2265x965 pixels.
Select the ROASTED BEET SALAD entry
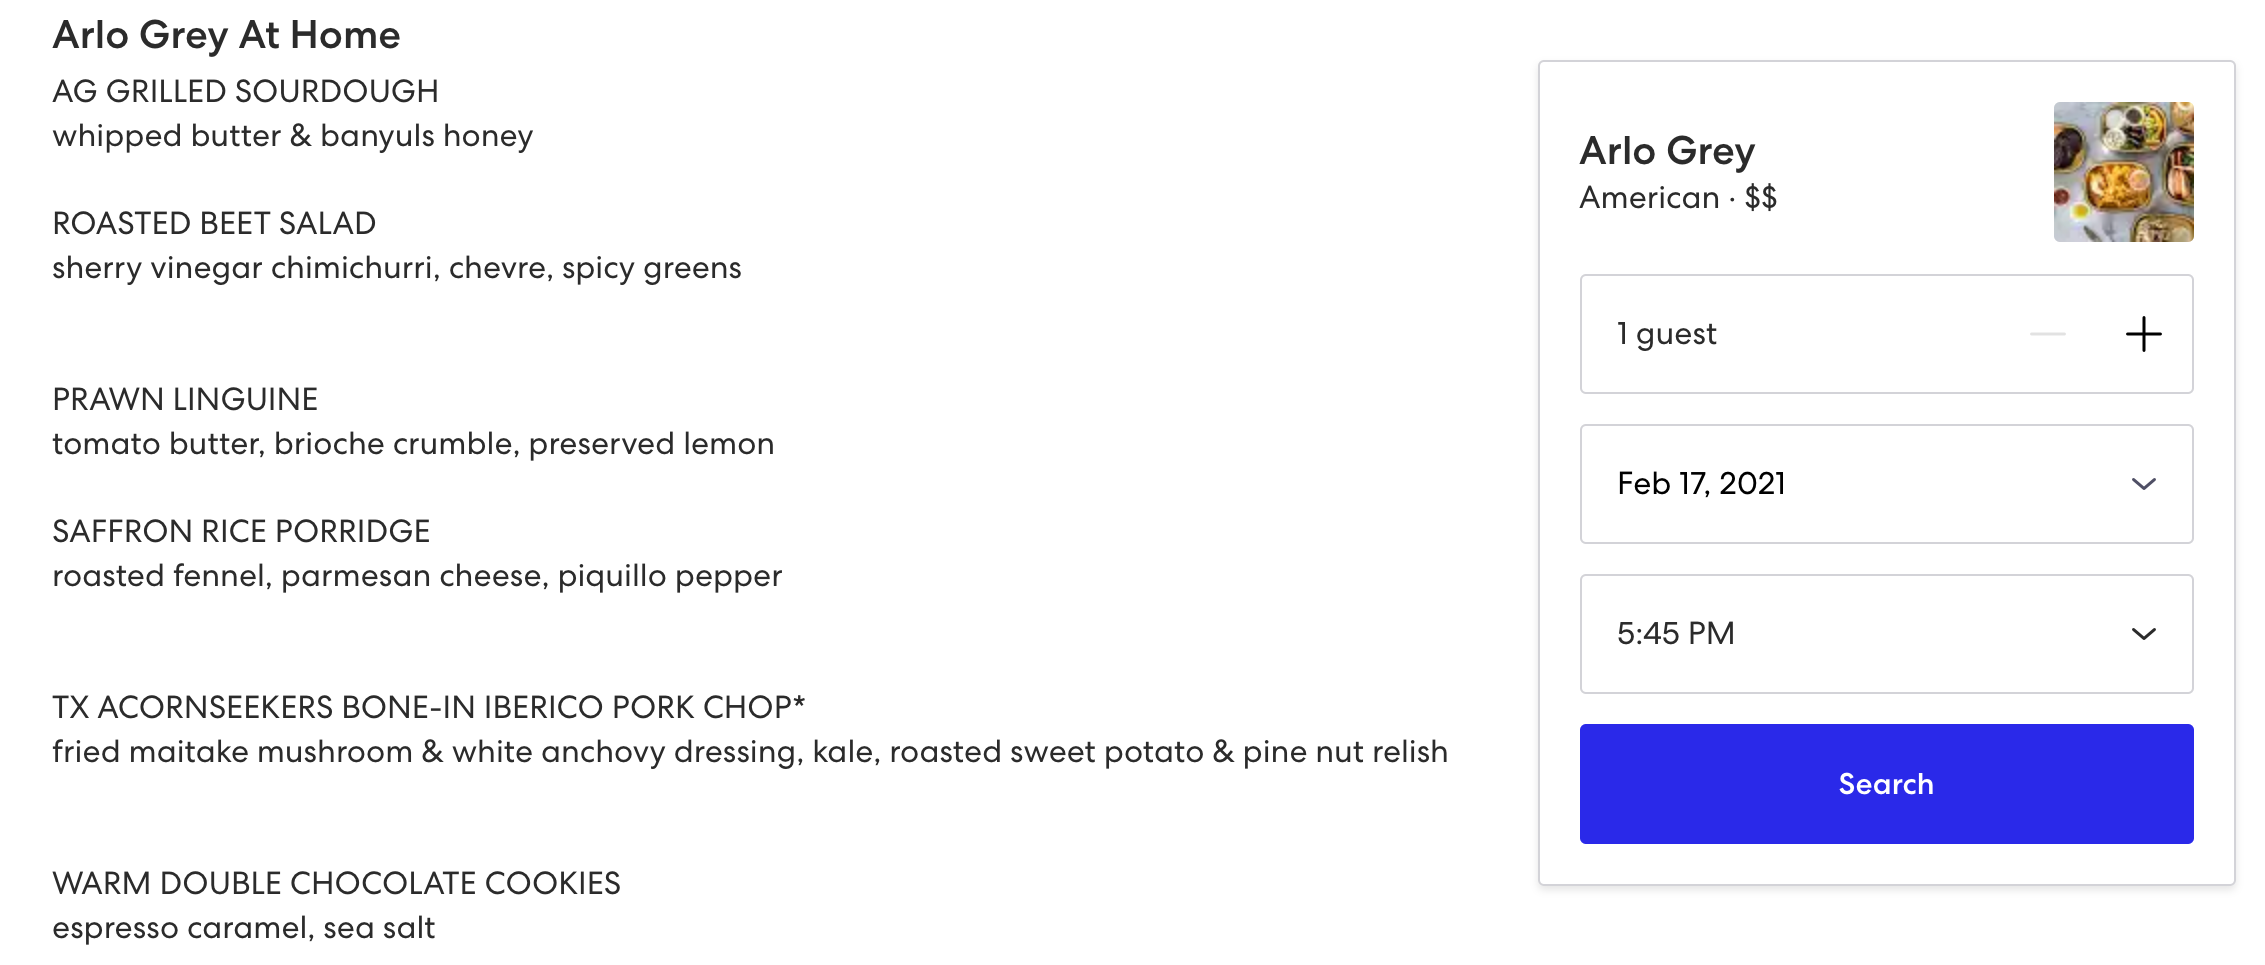click(214, 222)
